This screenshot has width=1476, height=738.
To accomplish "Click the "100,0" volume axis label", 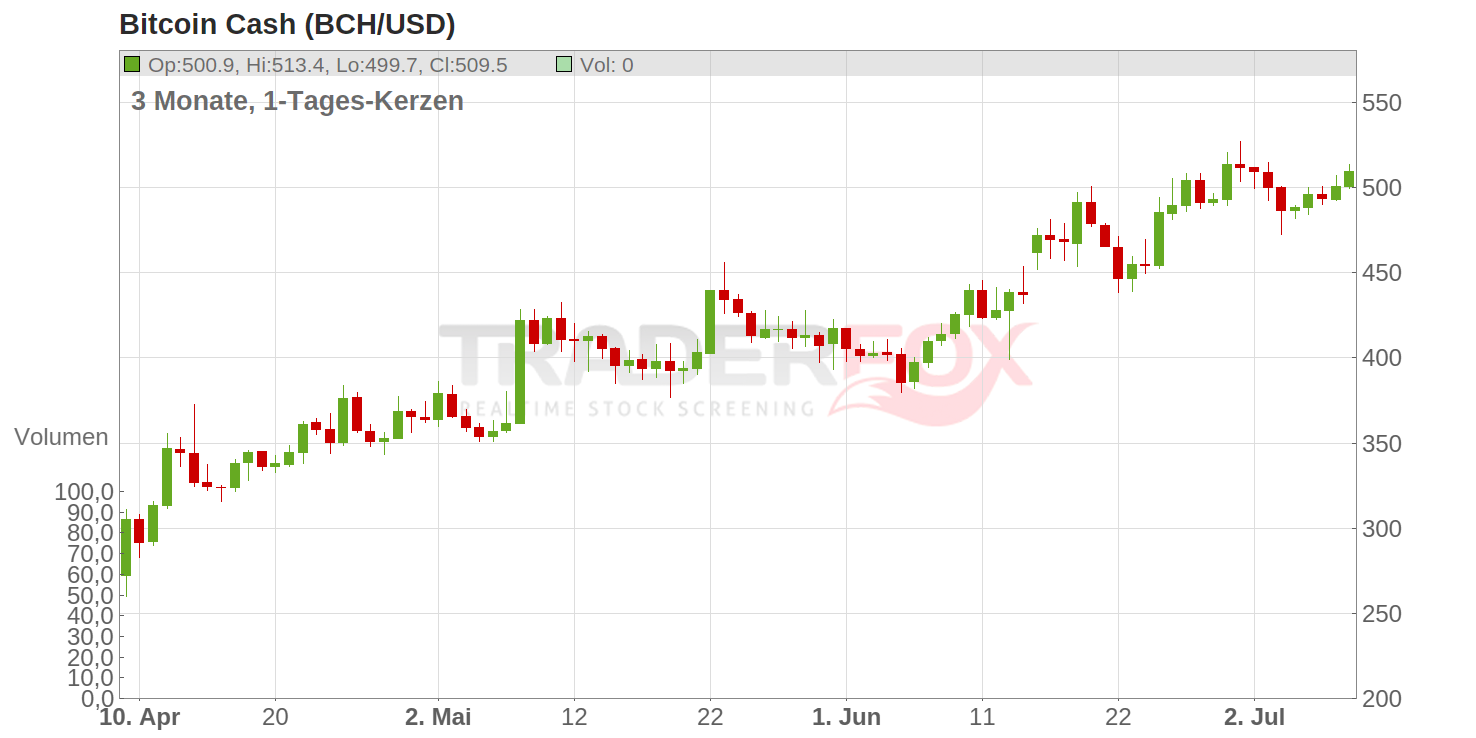I will 83,492.
